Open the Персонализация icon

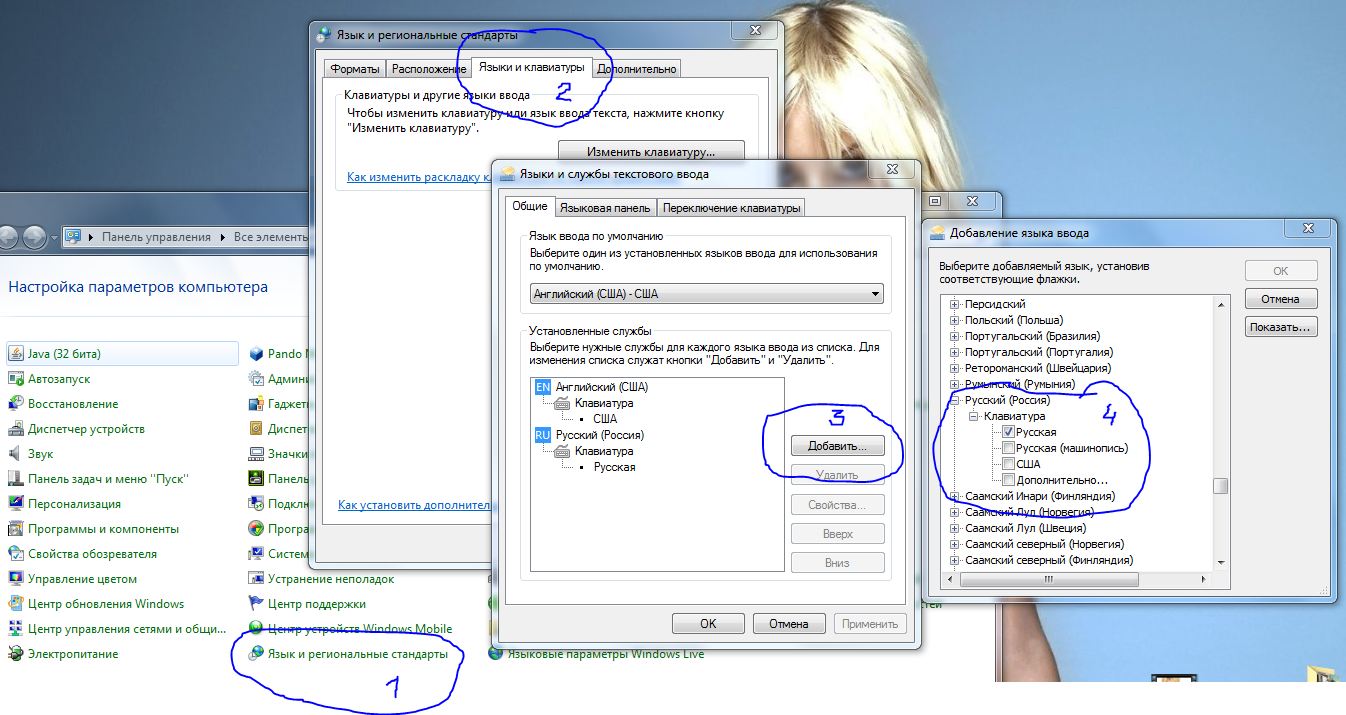tap(16, 504)
